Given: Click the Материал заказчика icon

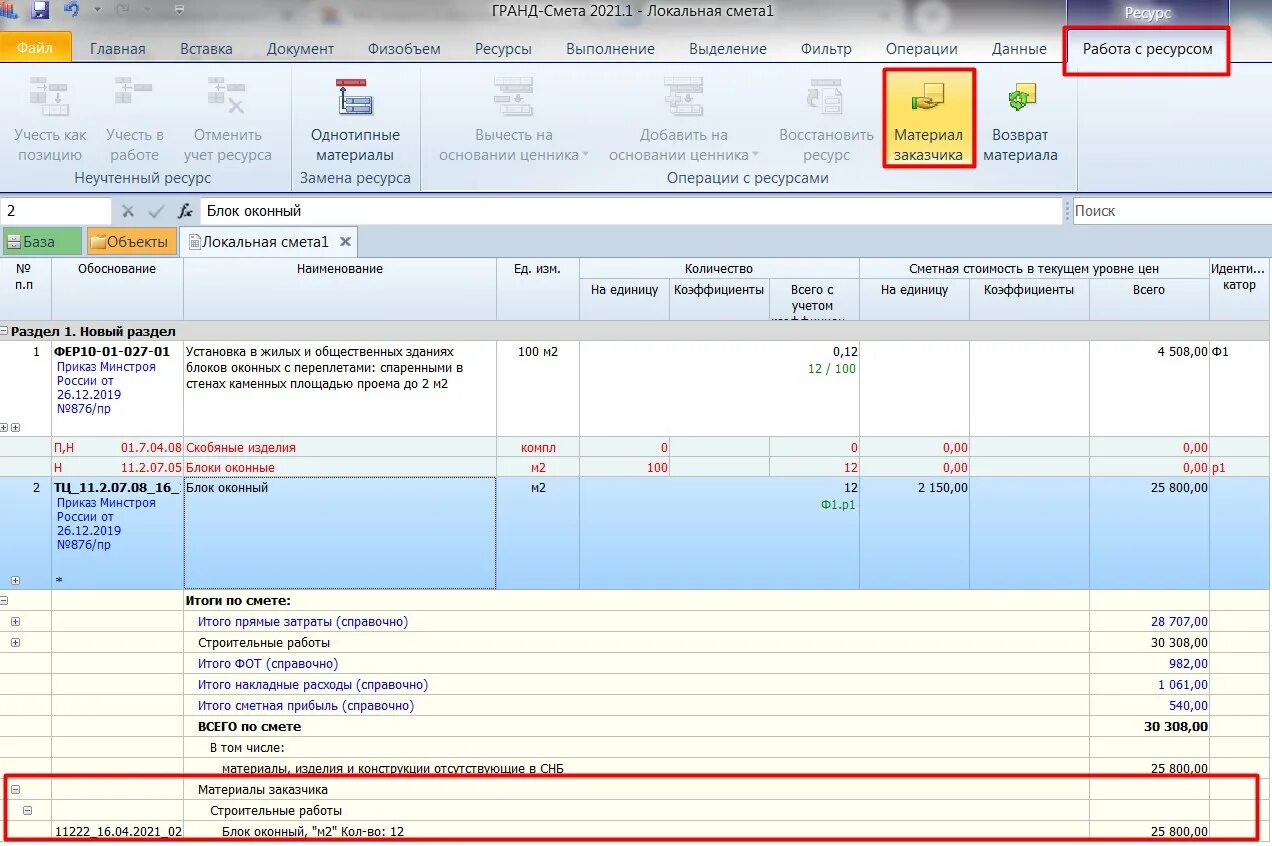Looking at the screenshot, I should 928,97.
